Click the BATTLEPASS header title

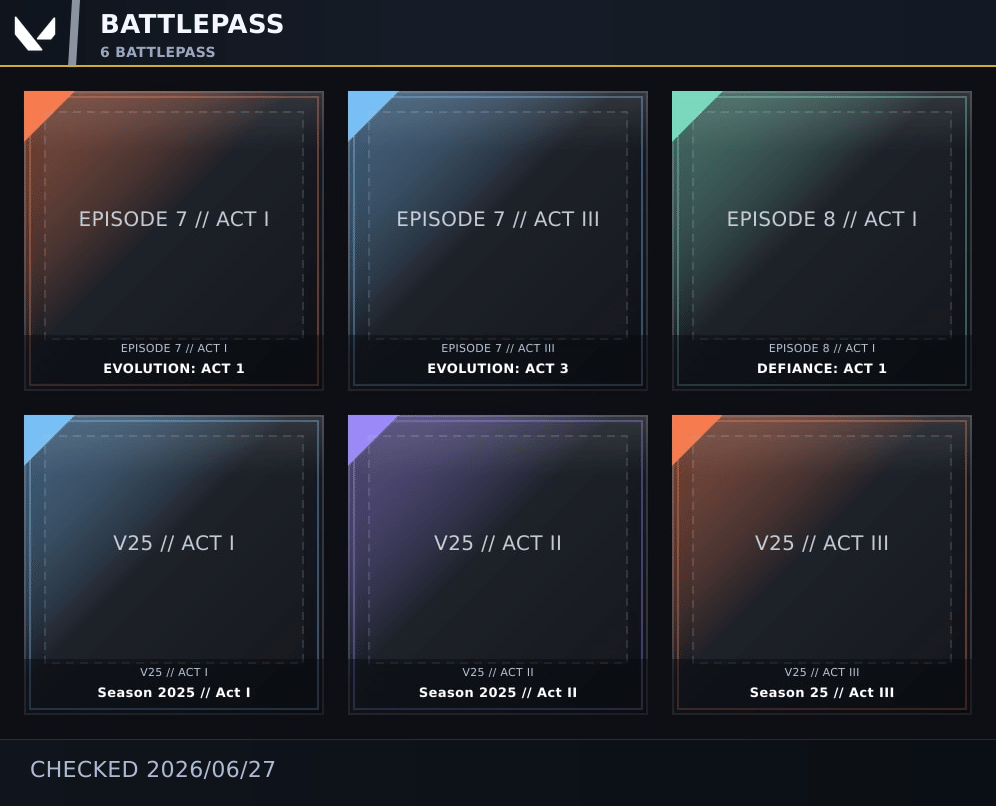(192, 24)
